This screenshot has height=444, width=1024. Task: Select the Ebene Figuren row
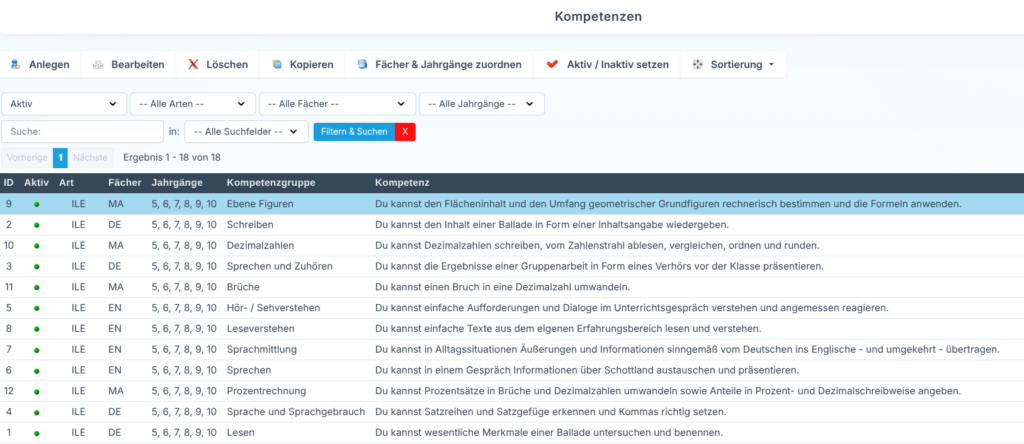coord(512,204)
